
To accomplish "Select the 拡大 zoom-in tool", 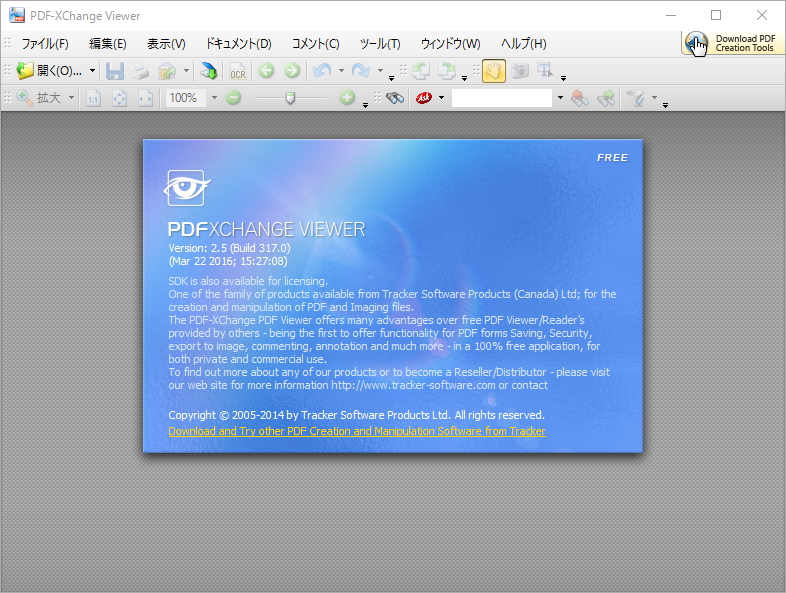I will pos(39,98).
